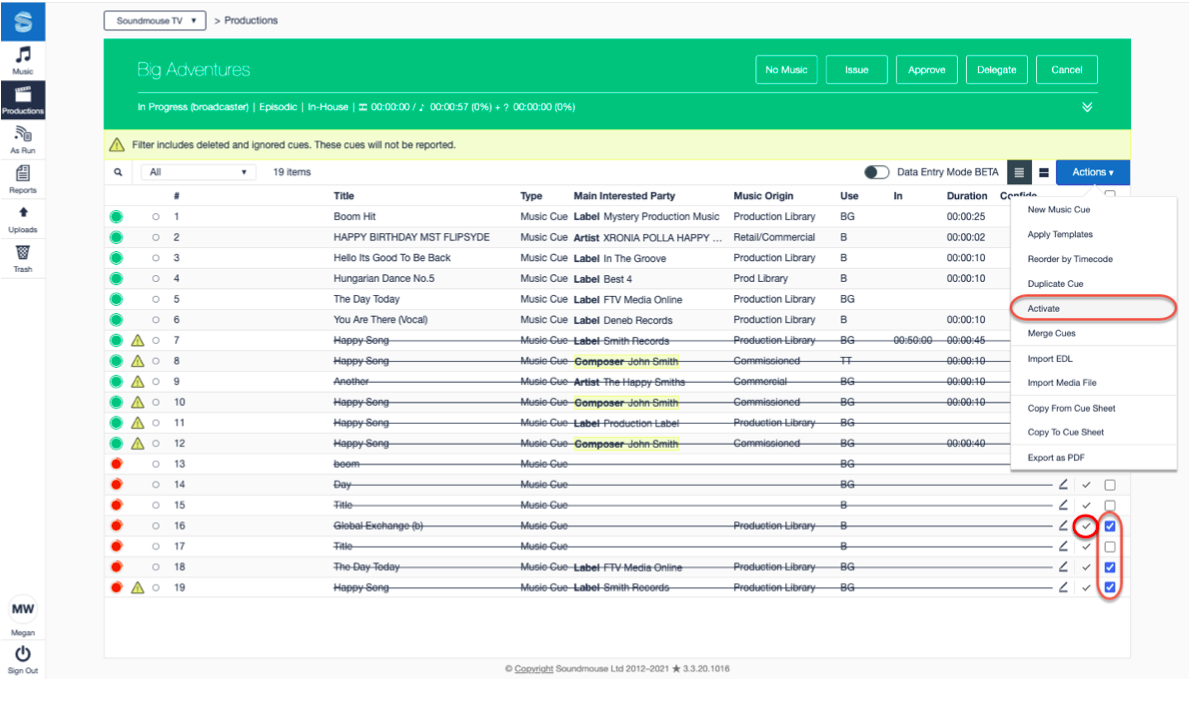Click green status dot for Boom Hit

(x=116, y=217)
